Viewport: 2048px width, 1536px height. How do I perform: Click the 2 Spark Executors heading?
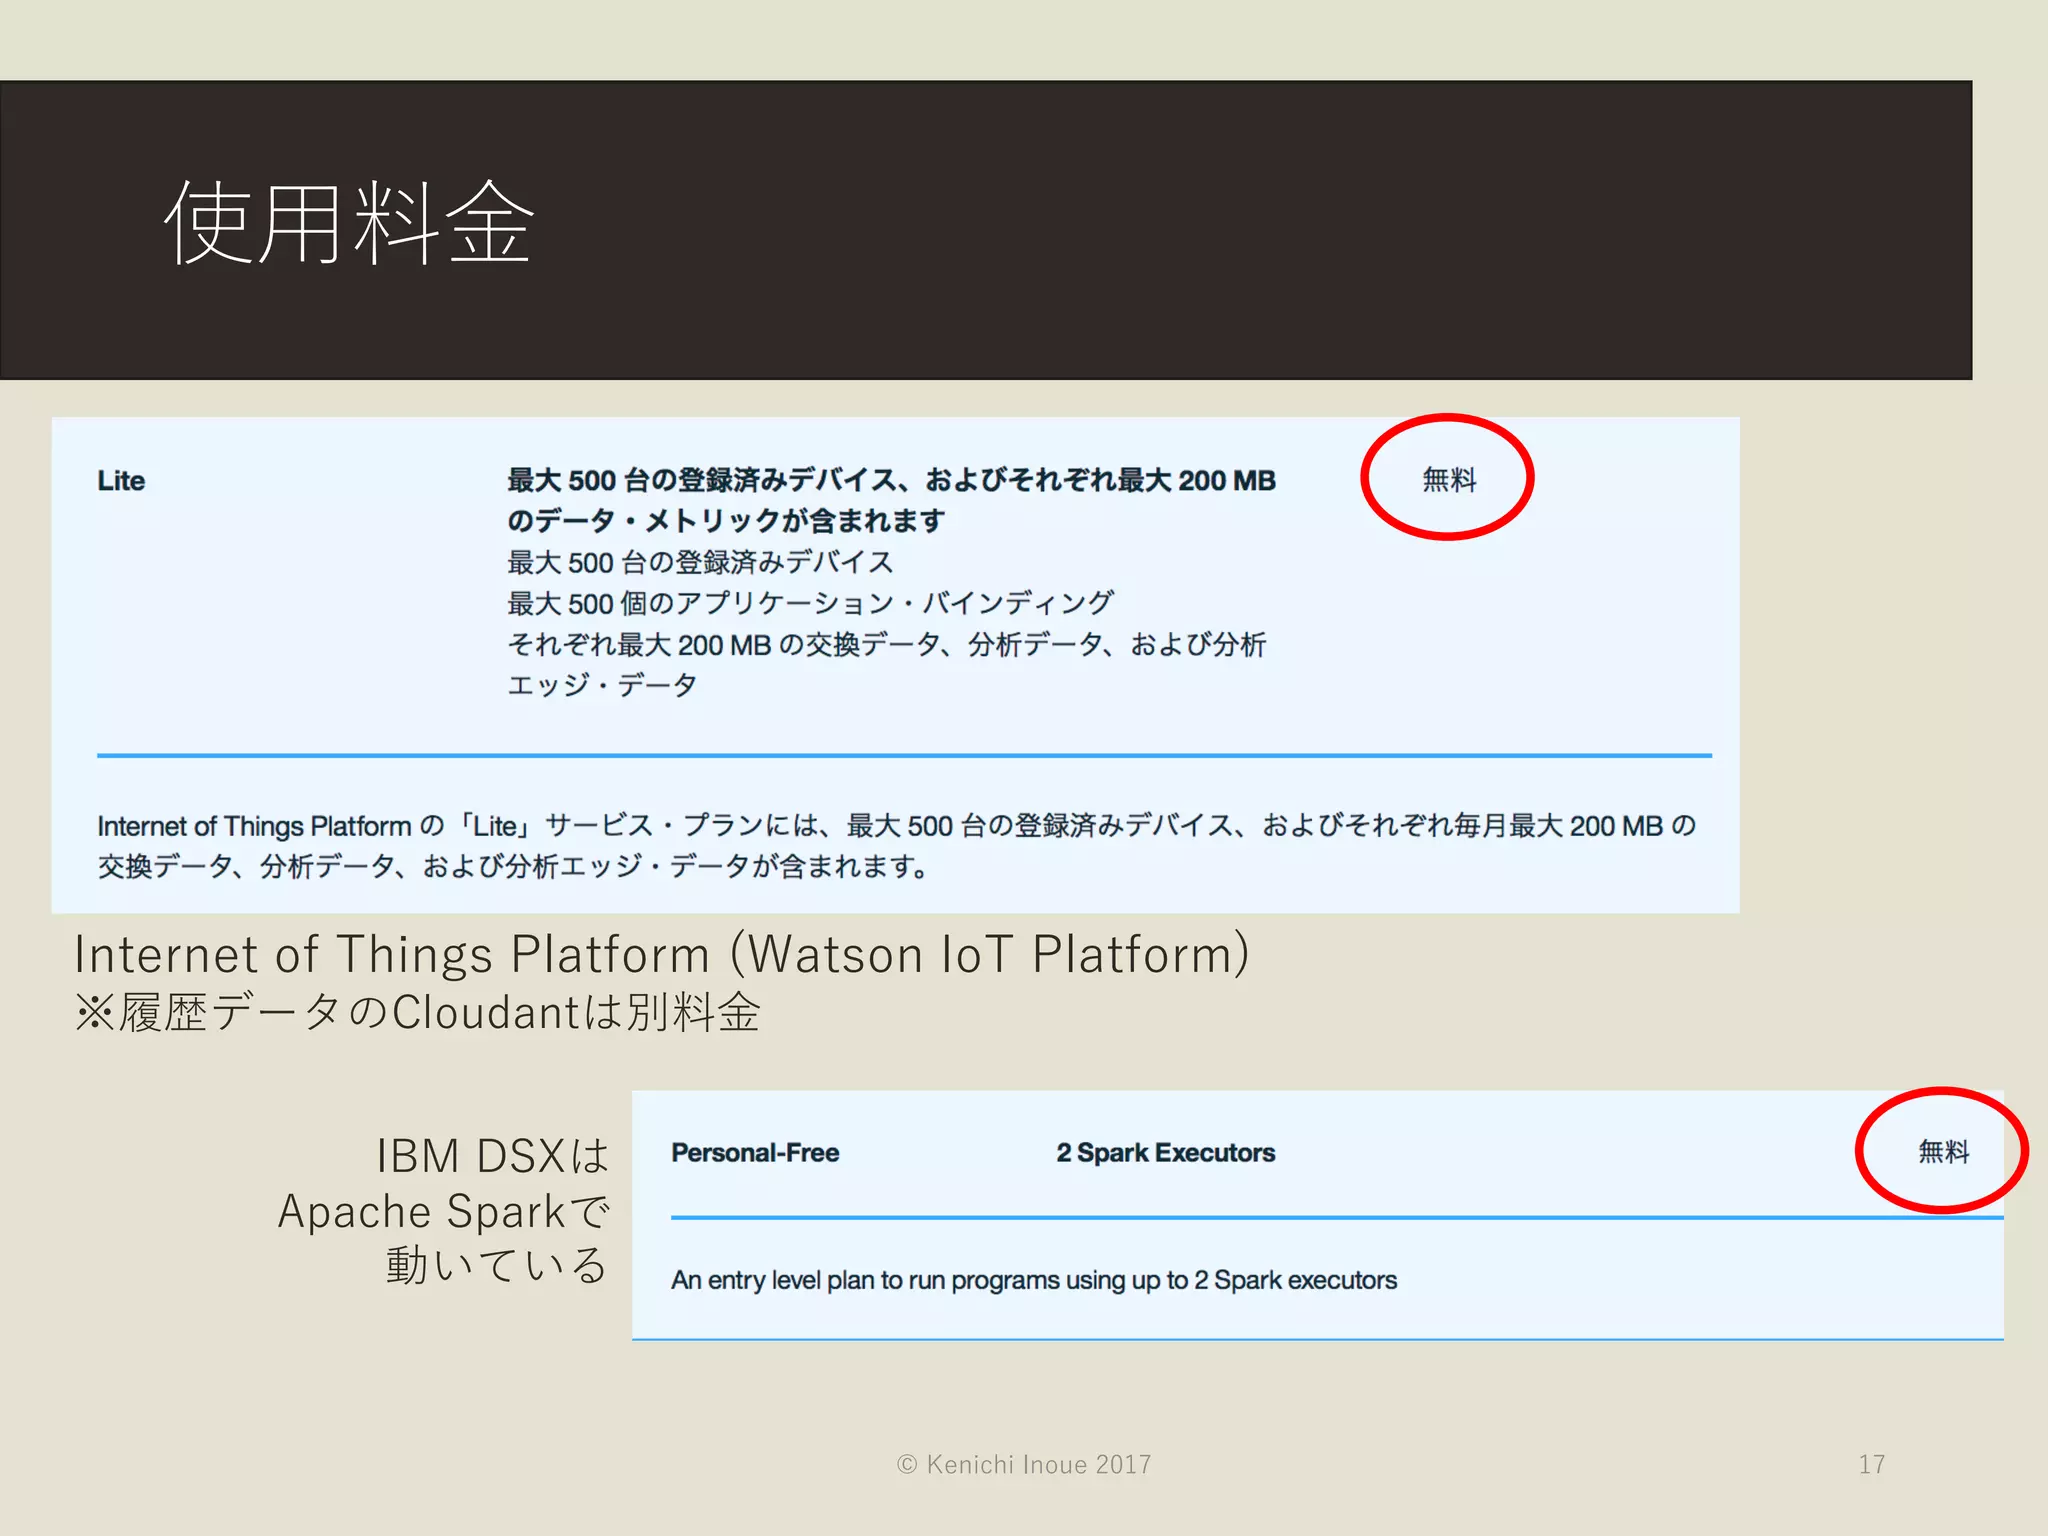coord(1166,1153)
